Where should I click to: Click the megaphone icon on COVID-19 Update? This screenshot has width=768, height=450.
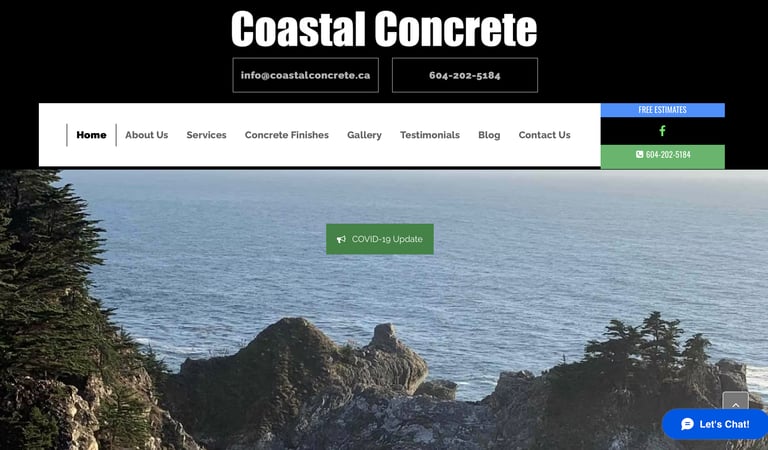click(x=341, y=239)
